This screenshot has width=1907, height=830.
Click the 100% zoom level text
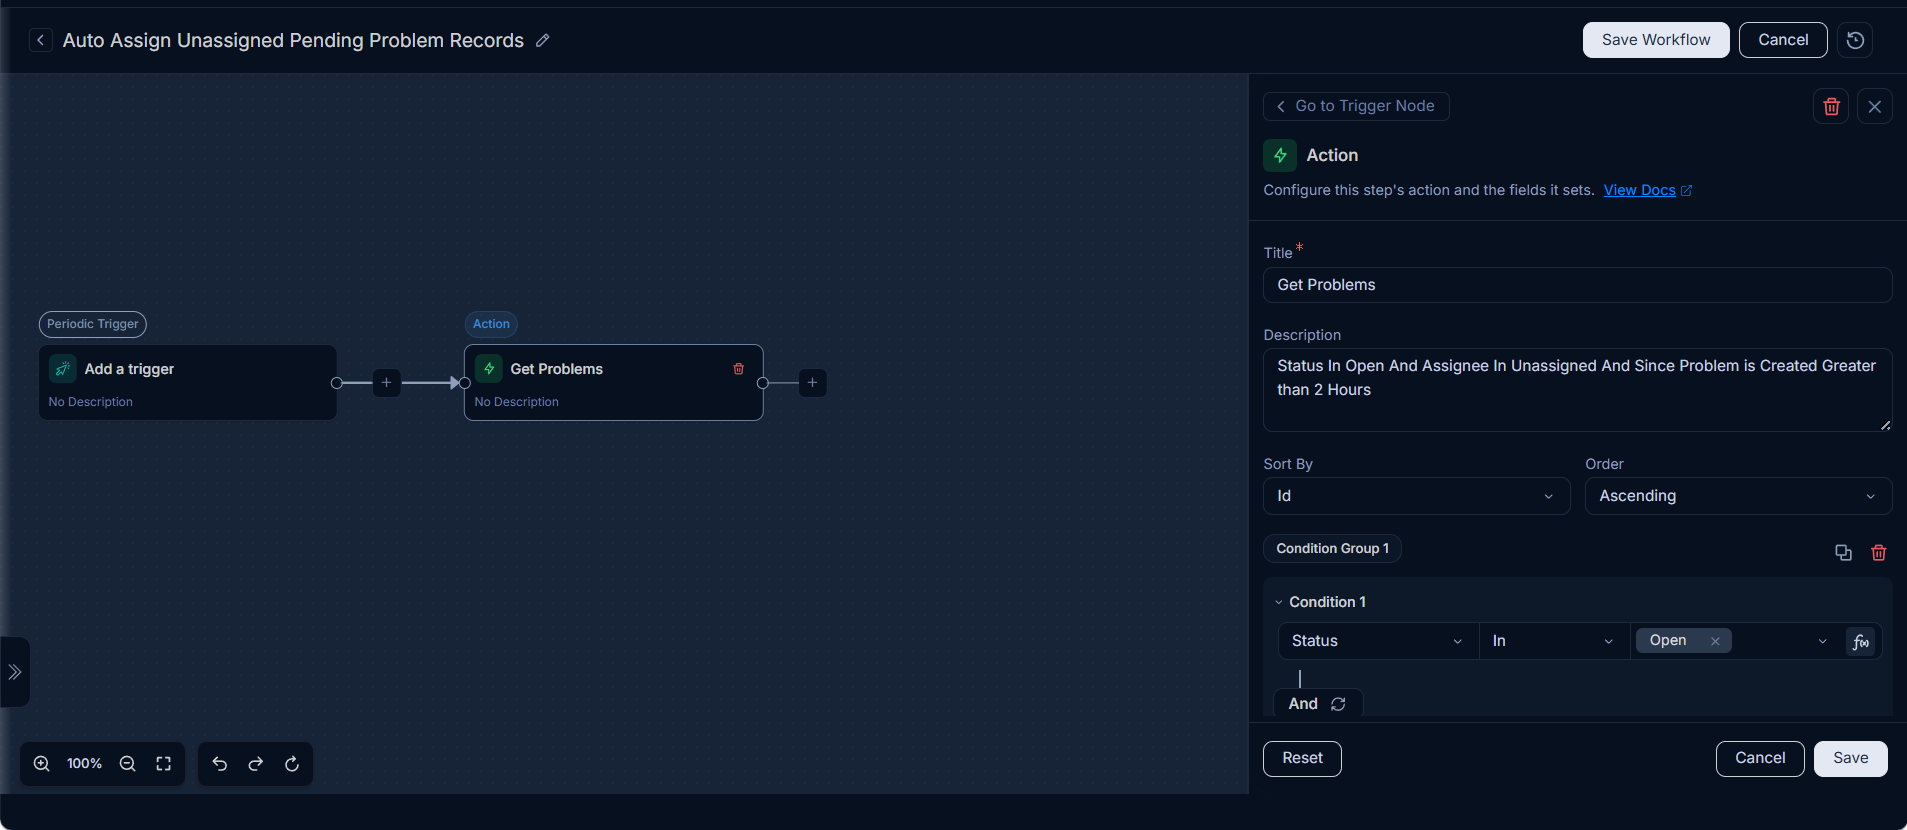coord(84,764)
